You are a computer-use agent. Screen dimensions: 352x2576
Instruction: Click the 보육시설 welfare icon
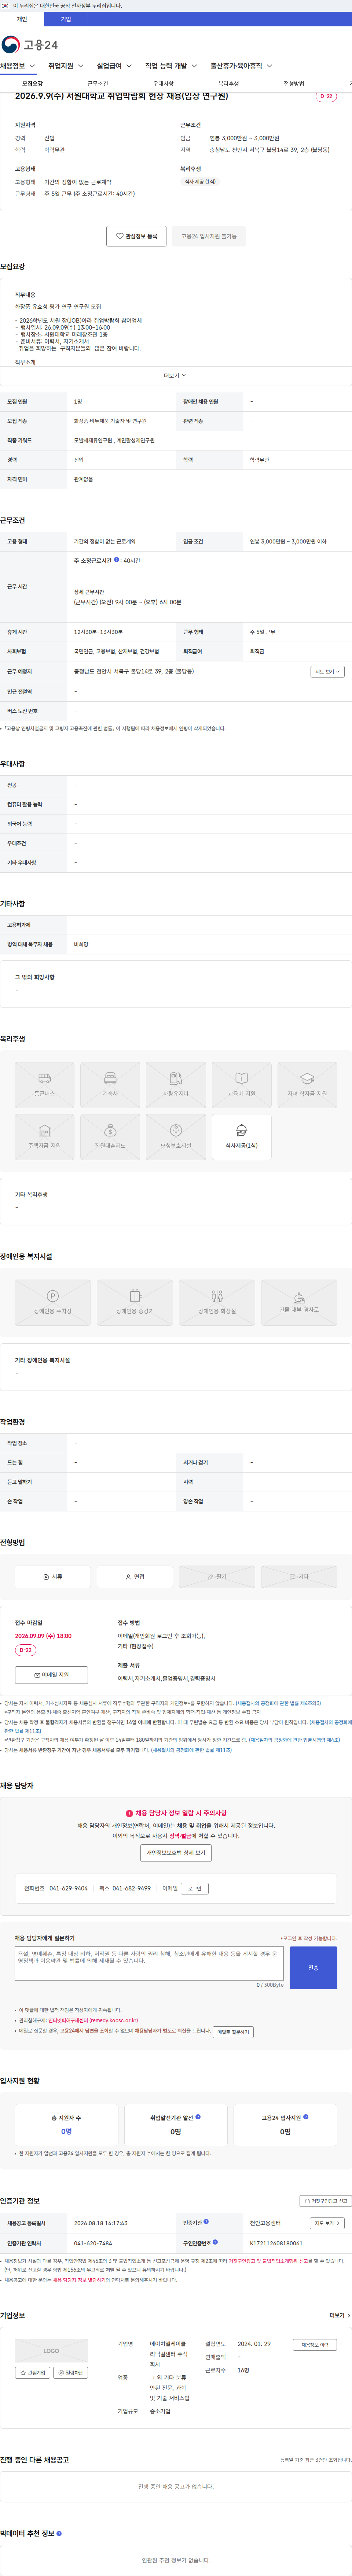pos(176,1137)
